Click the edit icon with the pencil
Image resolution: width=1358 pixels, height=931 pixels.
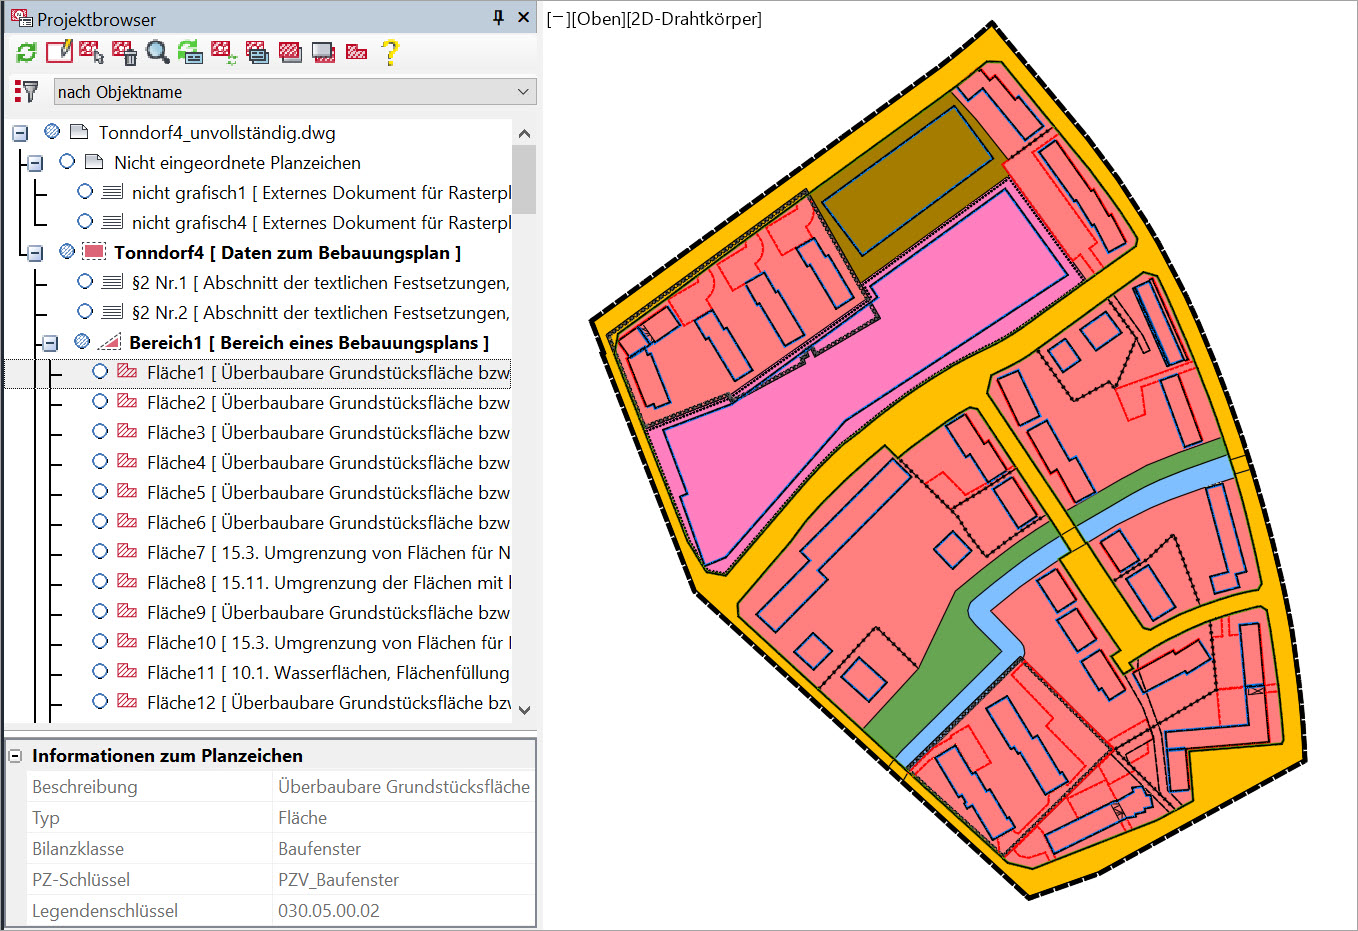click(x=59, y=52)
